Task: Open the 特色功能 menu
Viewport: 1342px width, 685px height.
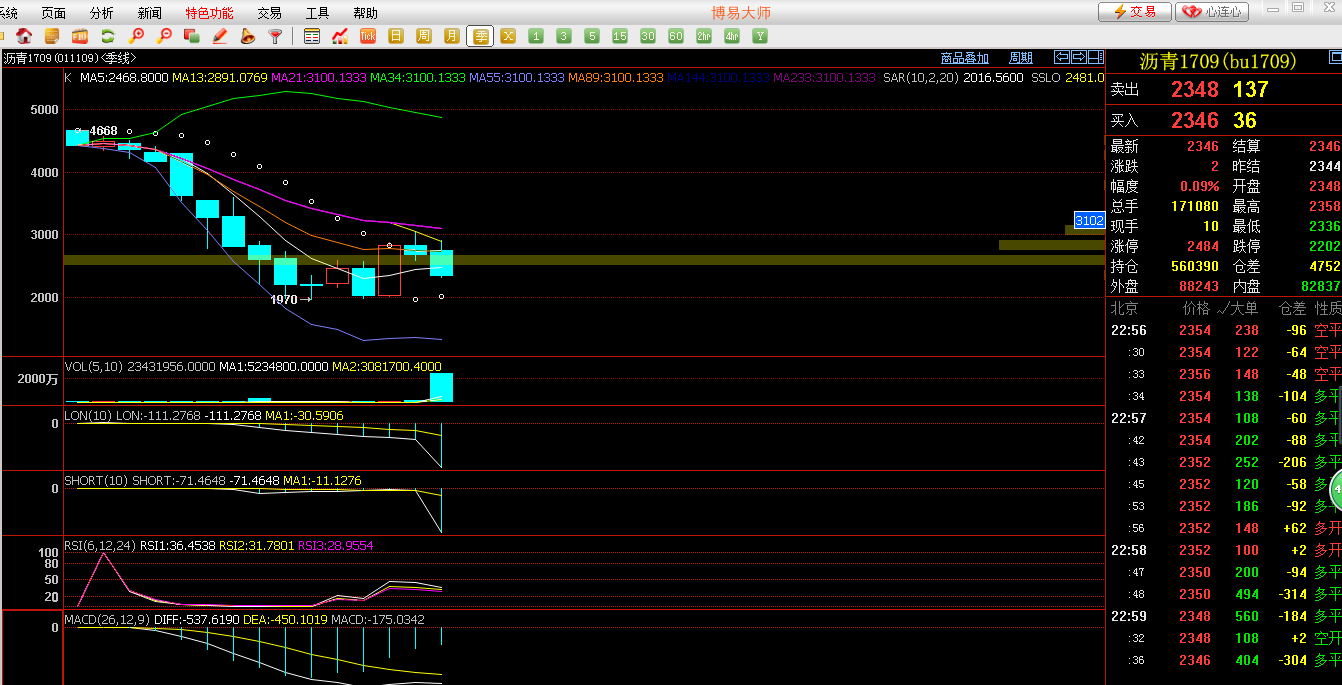Action: click(209, 13)
